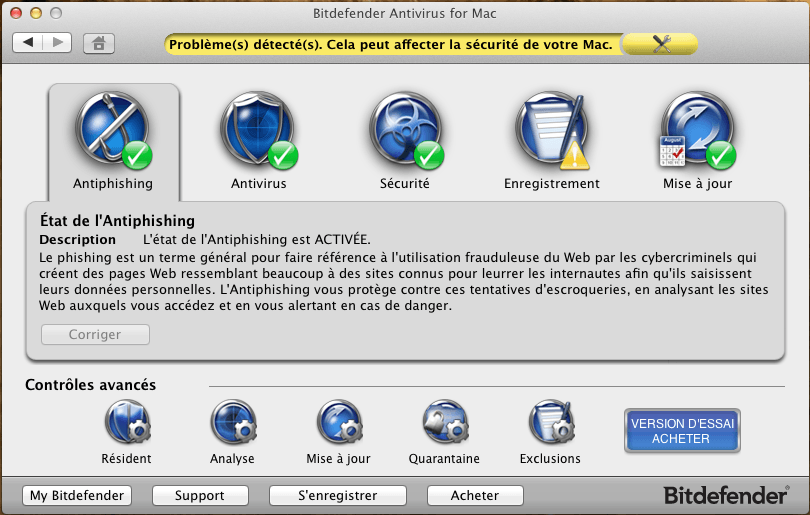
Task: Click the home toolbar icon
Action: click(99, 43)
